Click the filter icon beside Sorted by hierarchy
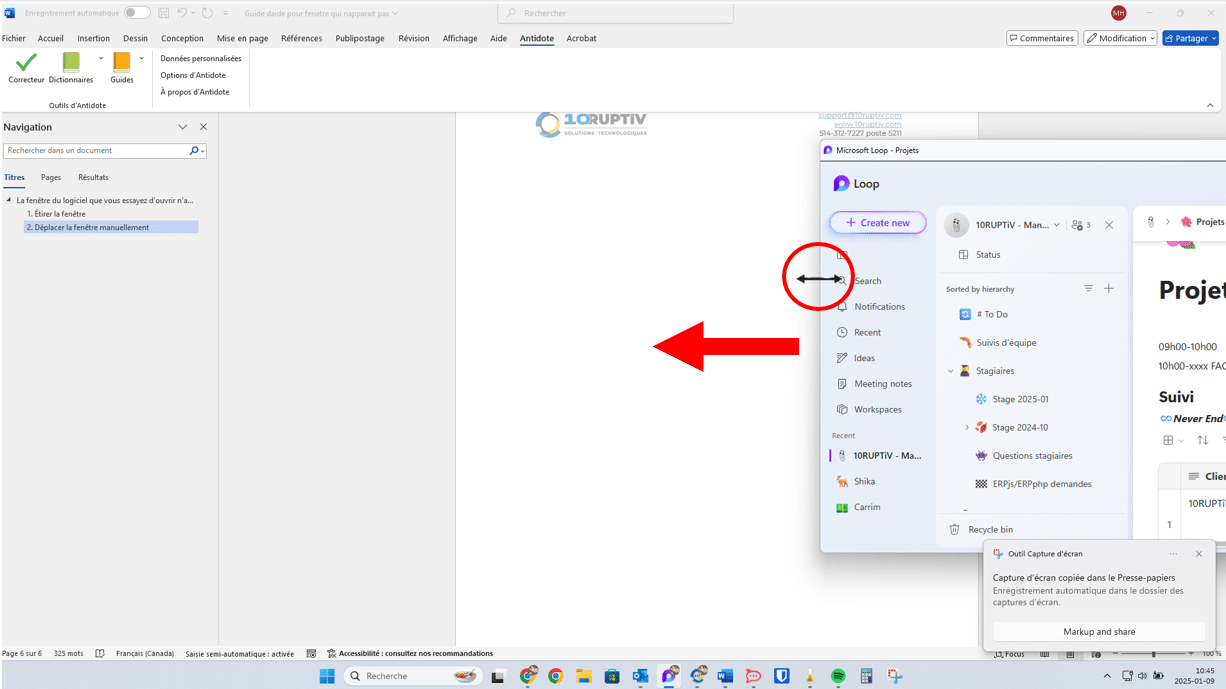Screen dimensions: 1226x689 [1088, 289]
